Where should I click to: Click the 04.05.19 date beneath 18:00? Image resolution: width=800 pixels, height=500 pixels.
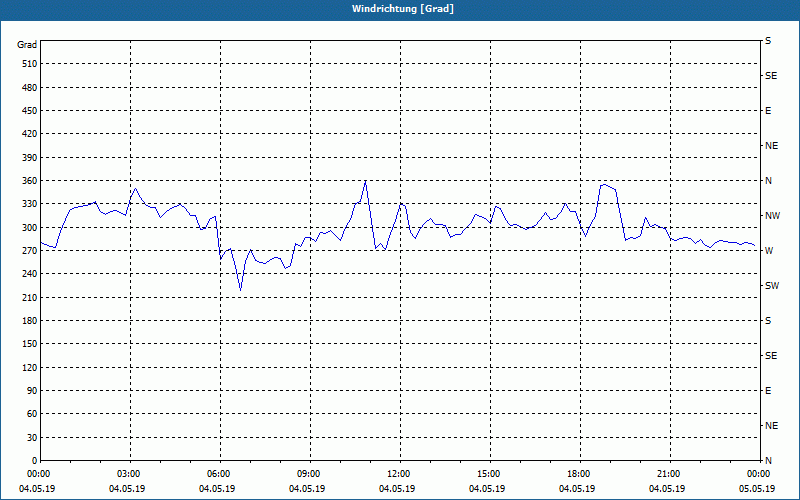(577, 489)
